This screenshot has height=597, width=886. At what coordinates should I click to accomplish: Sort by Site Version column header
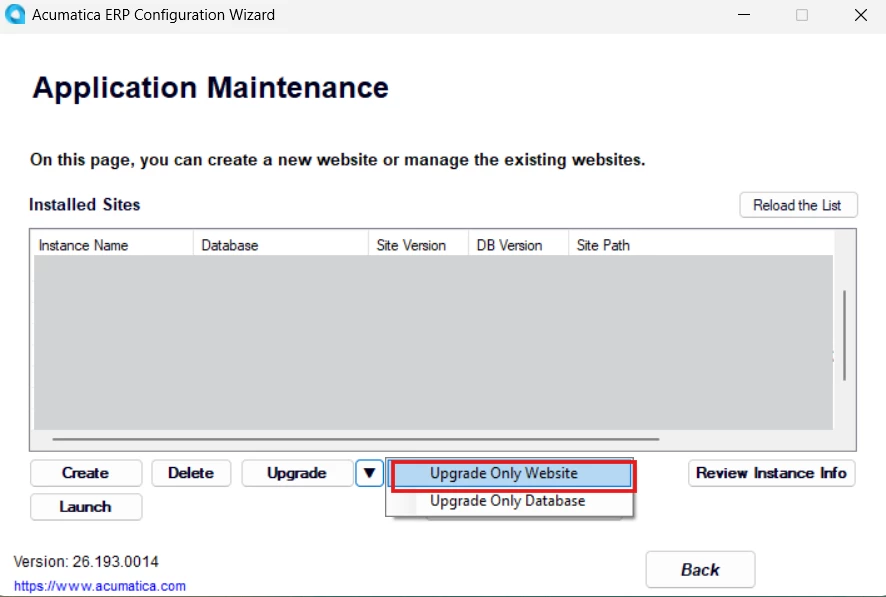point(419,245)
